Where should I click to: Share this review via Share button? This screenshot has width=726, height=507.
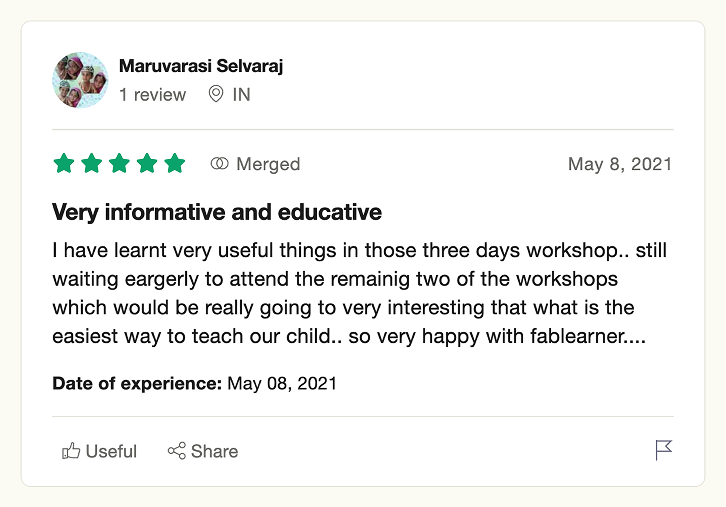(203, 451)
